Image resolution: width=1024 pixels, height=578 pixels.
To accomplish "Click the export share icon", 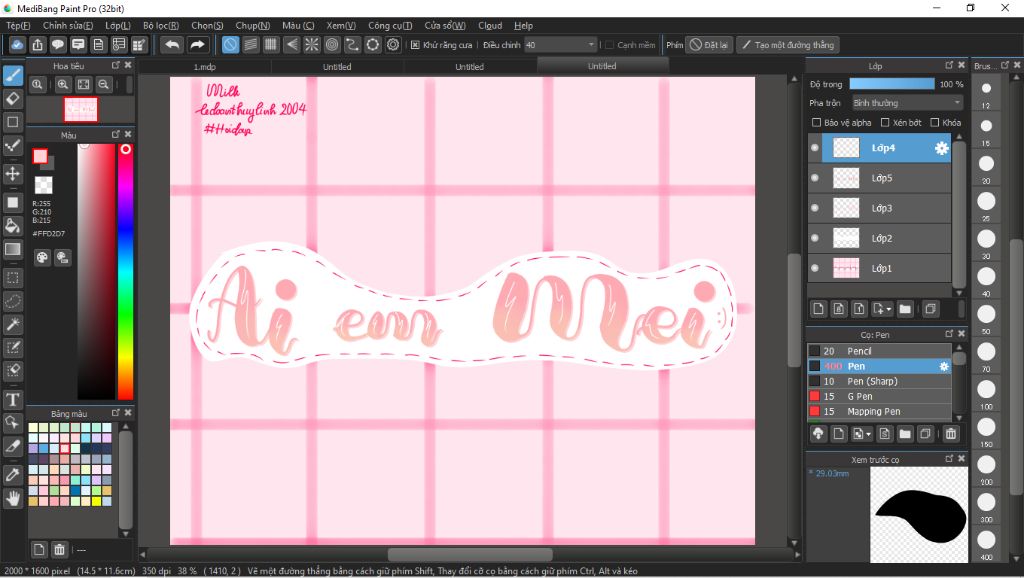I will click(37, 44).
